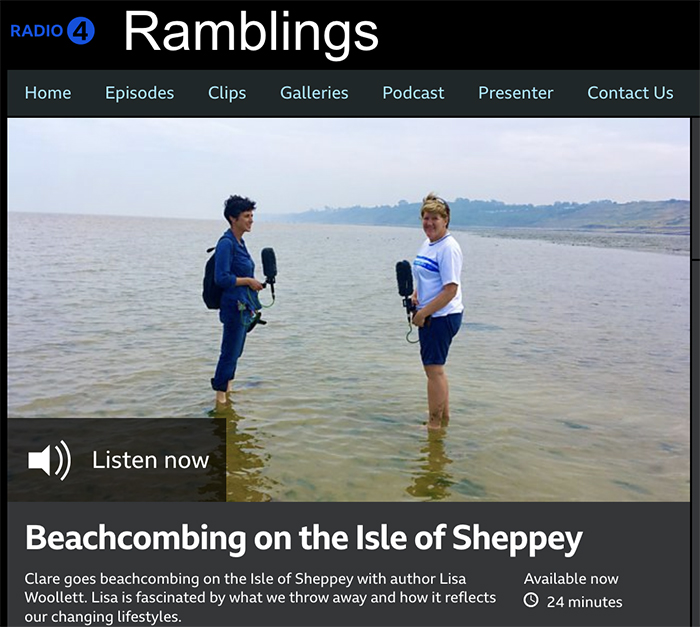The width and height of the screenshot is (700, 627).
Task: Click the beach episode photo
Action: pyautogui.click(x=348, y=310)
